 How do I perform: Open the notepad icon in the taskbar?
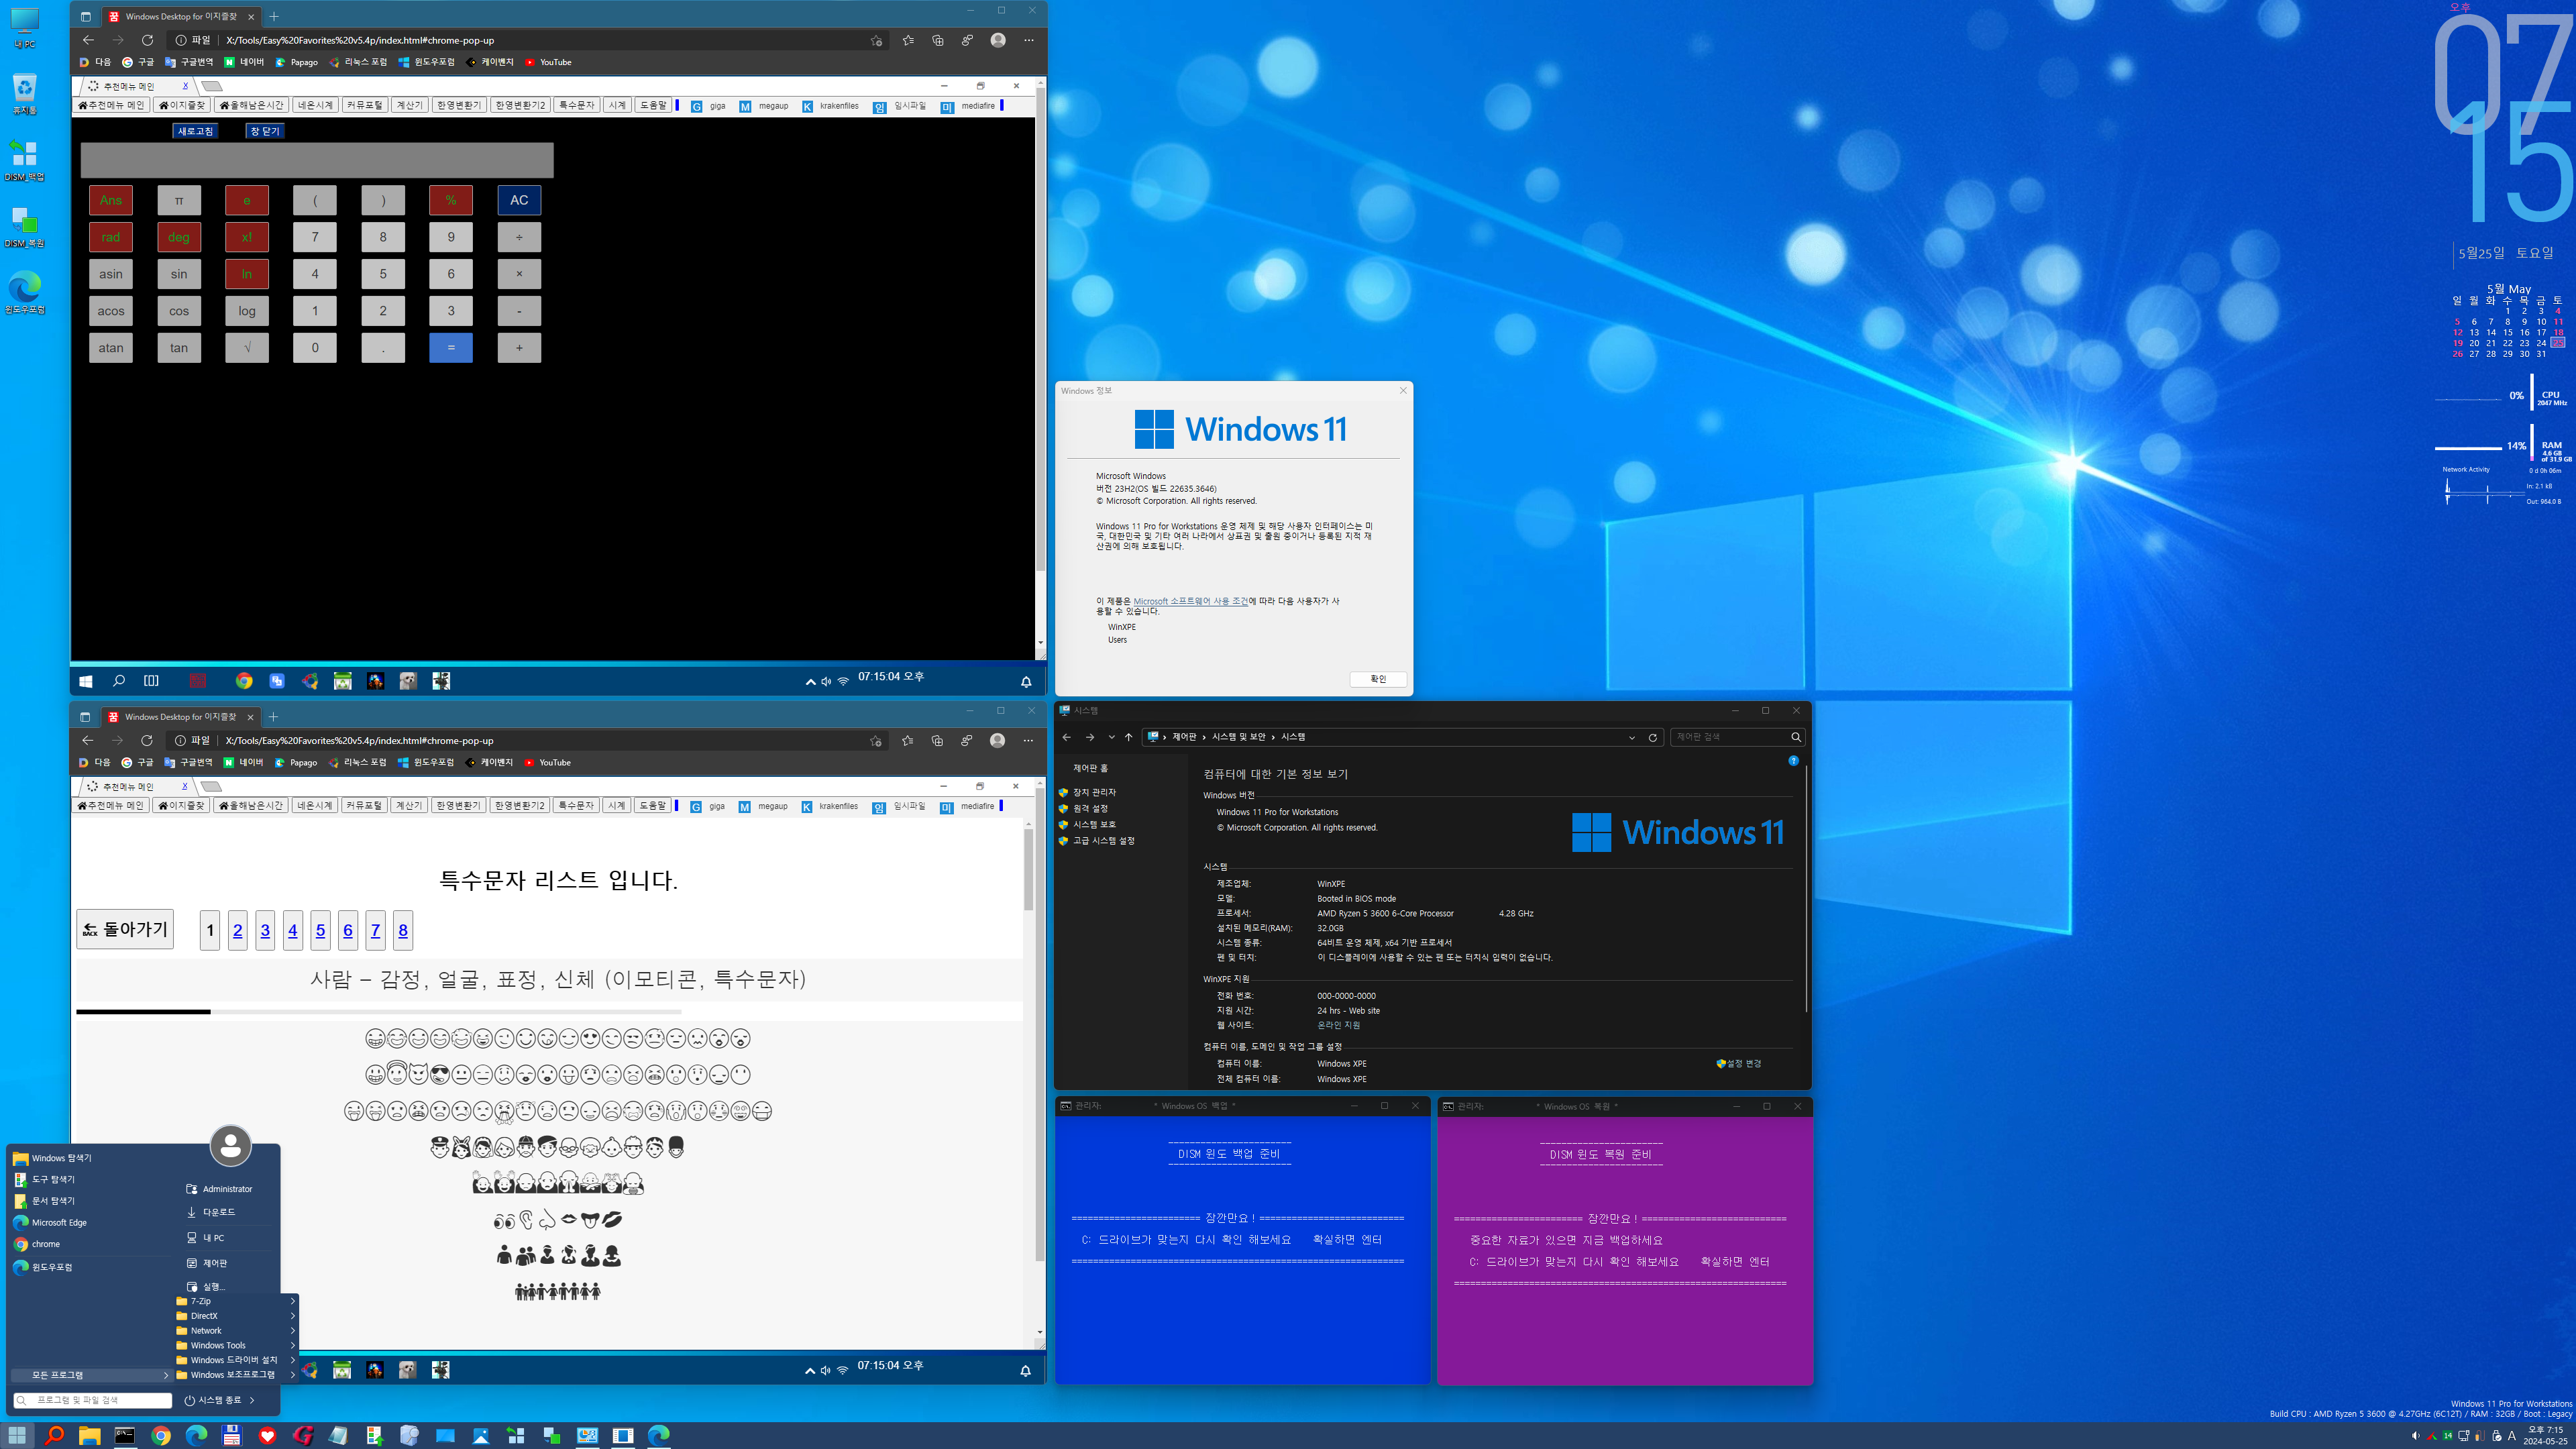[x=338, y=1435]
